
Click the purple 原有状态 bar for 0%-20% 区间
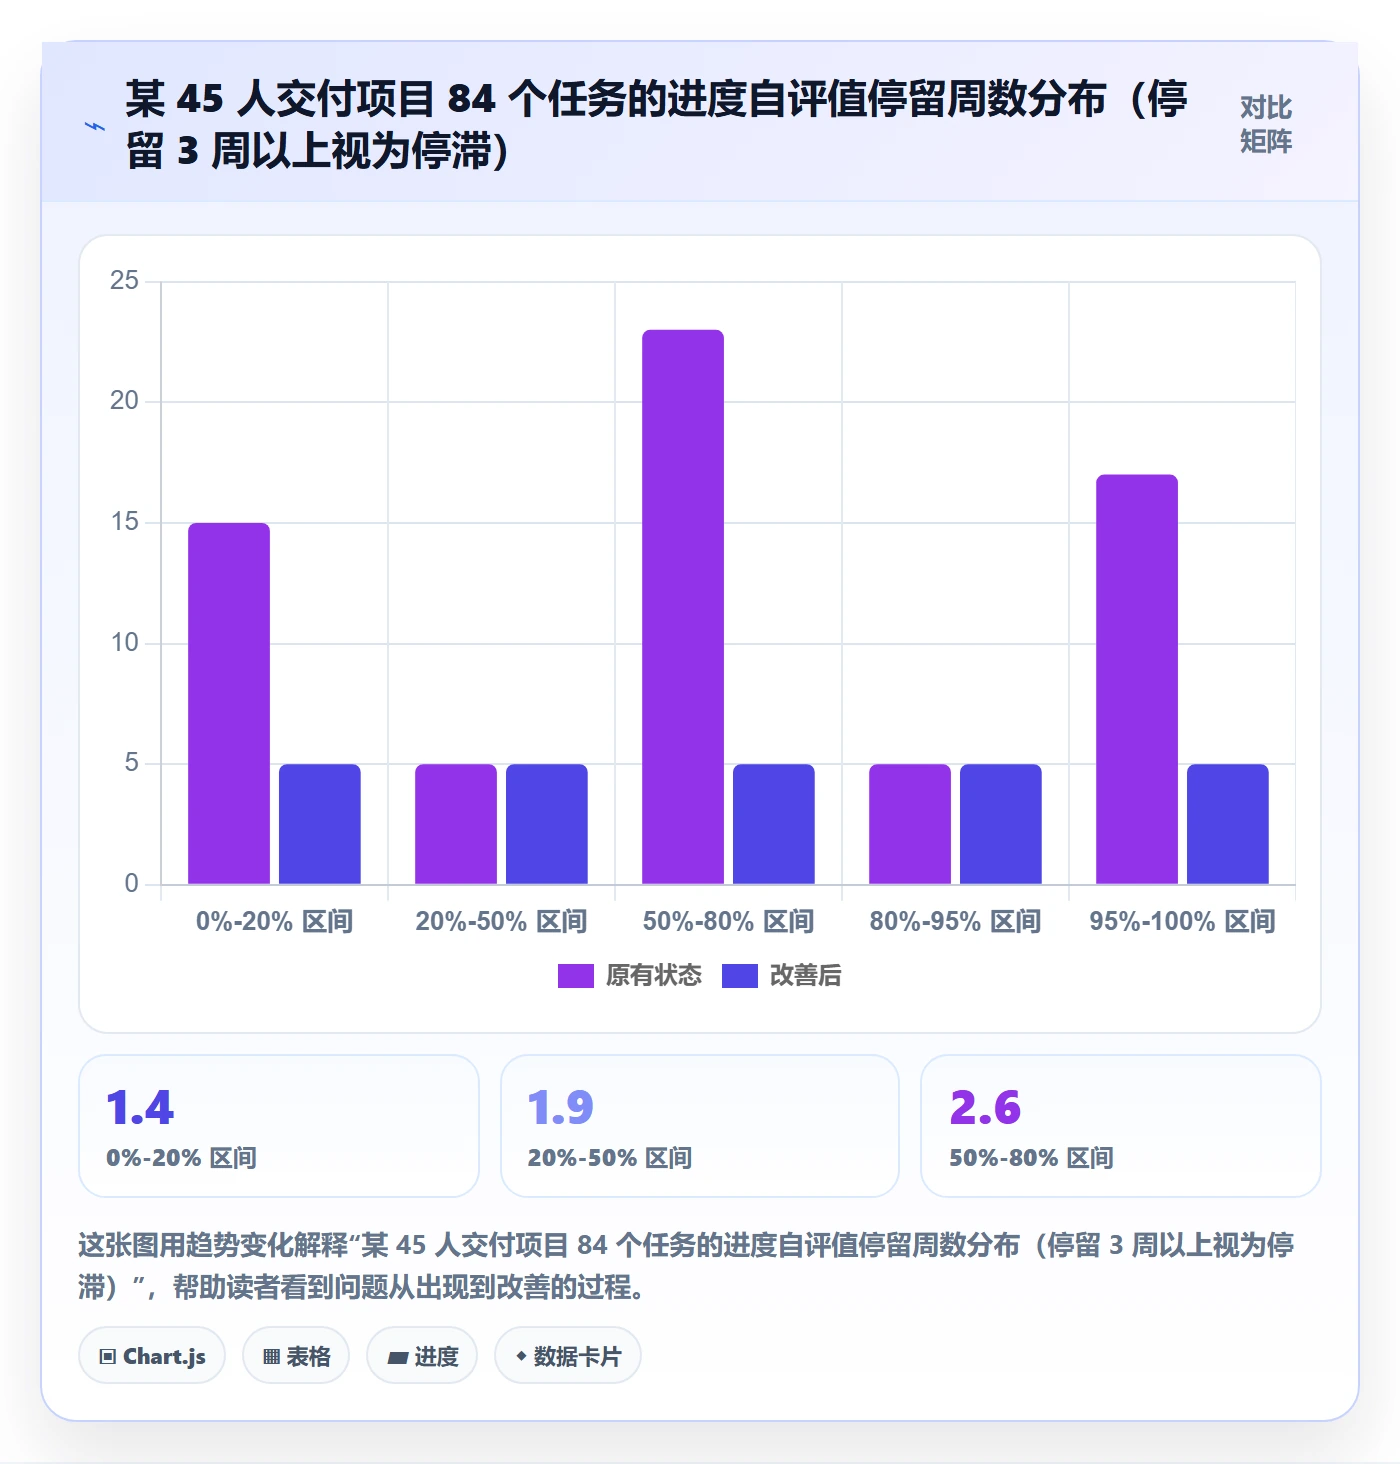(x=229, y=703)
